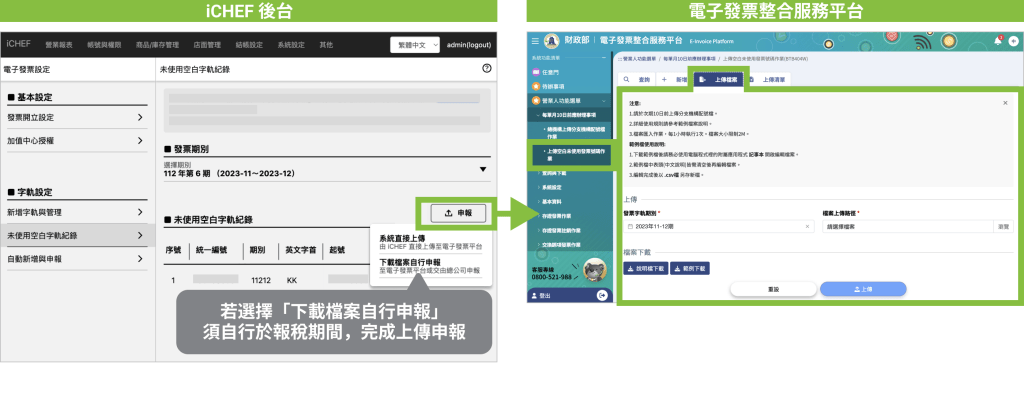Clear the invoice period field with the X icon
This screenshot has width=1024, height=404.
point(807,227)
